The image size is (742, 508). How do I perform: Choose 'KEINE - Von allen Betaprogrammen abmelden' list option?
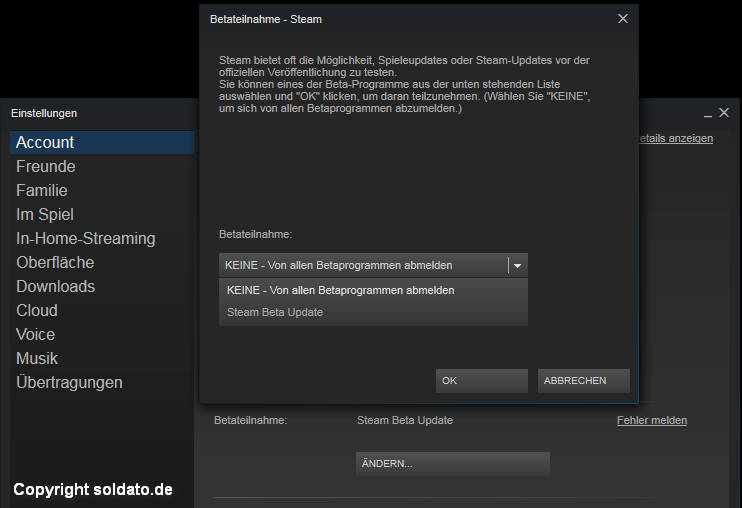point(373,290)
